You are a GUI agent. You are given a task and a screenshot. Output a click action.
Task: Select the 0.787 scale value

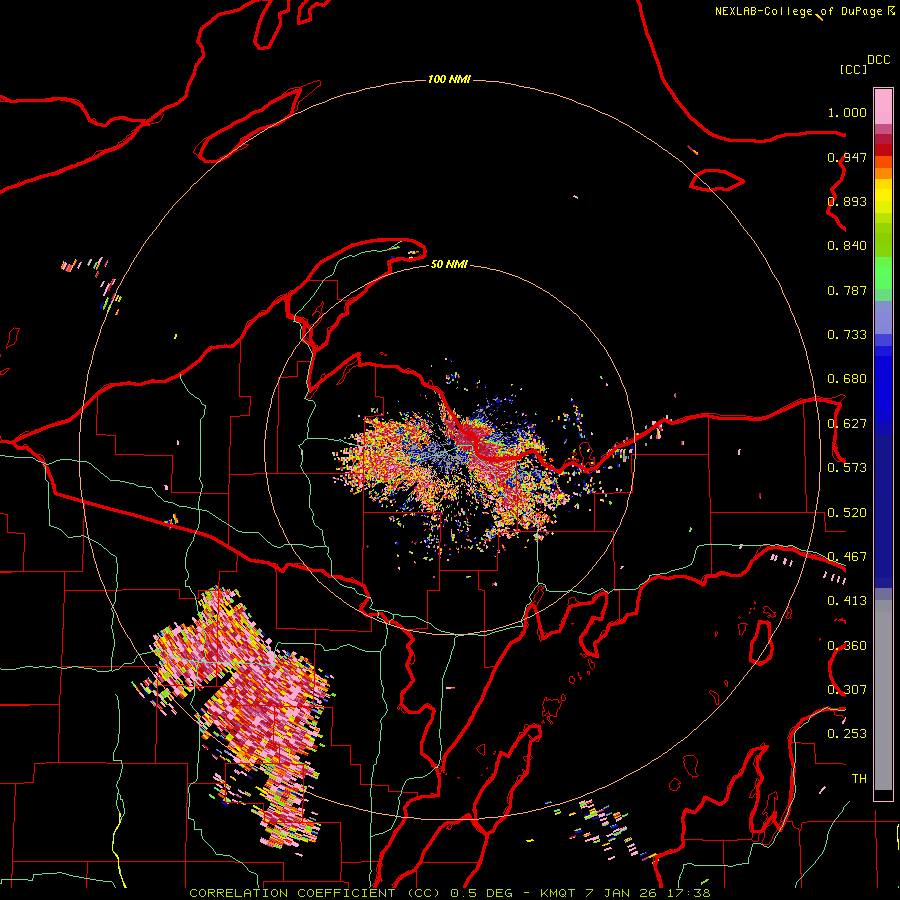pyautogui.click(x=847, y=290)
